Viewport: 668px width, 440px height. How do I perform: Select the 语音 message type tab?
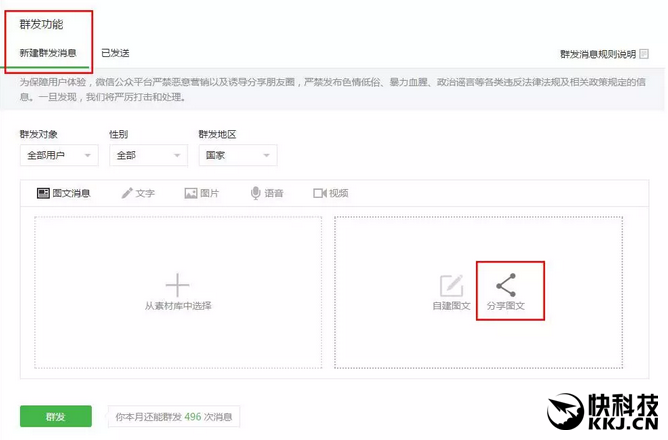(x=267, y=193)
